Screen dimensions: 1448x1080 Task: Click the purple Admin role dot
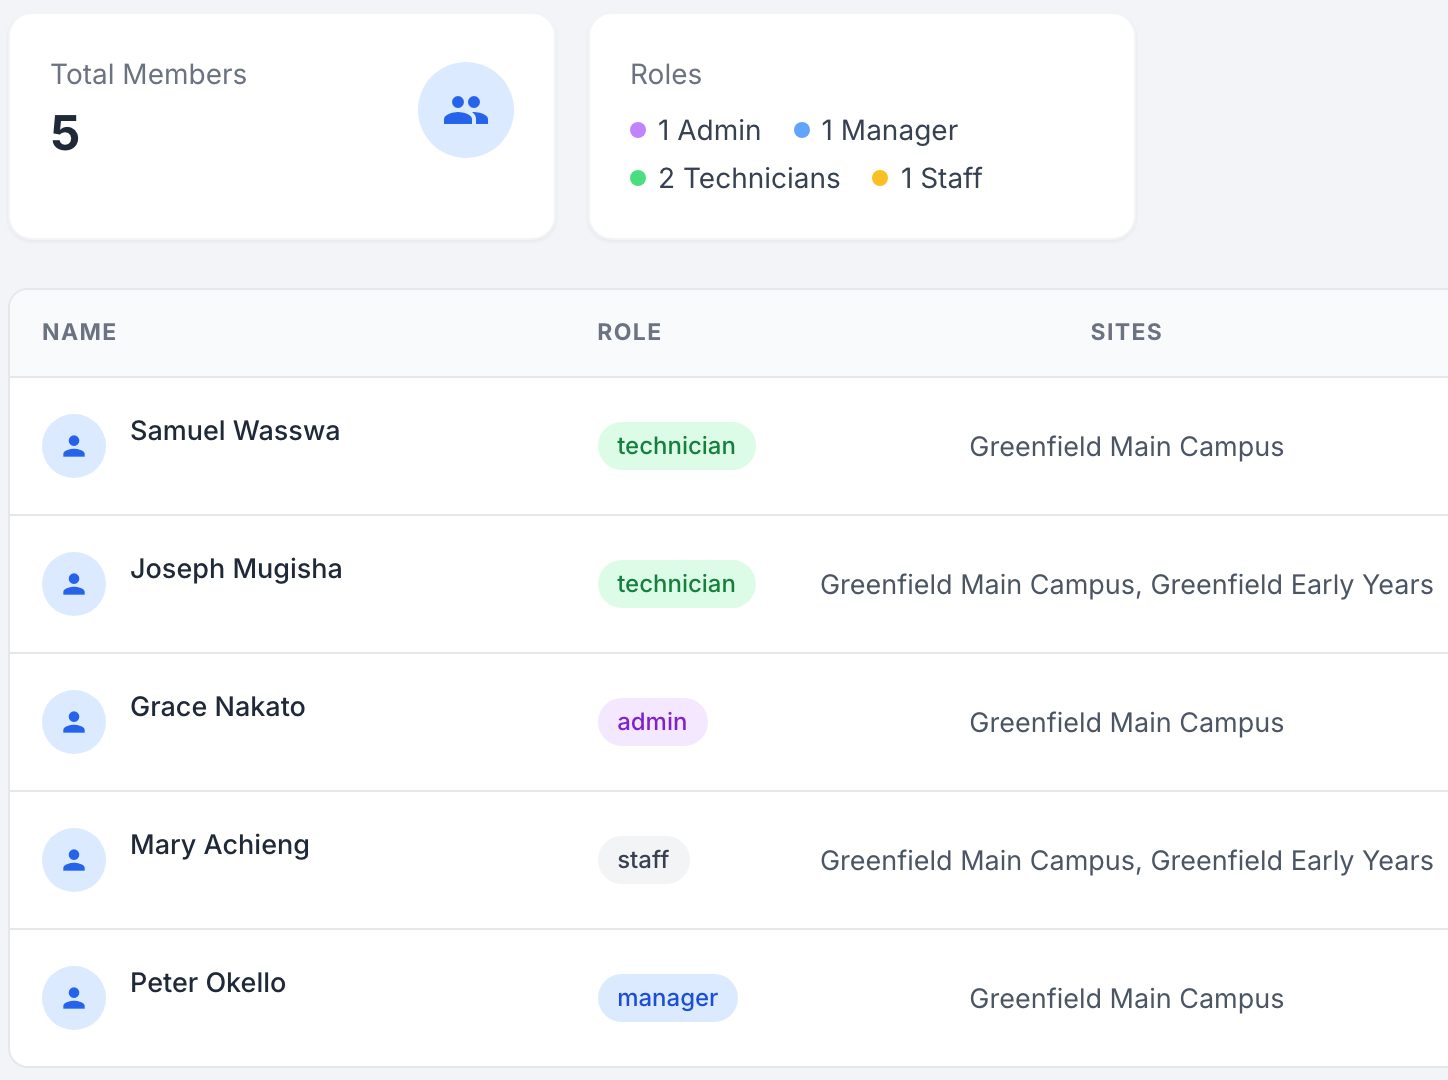pos(638,130)
